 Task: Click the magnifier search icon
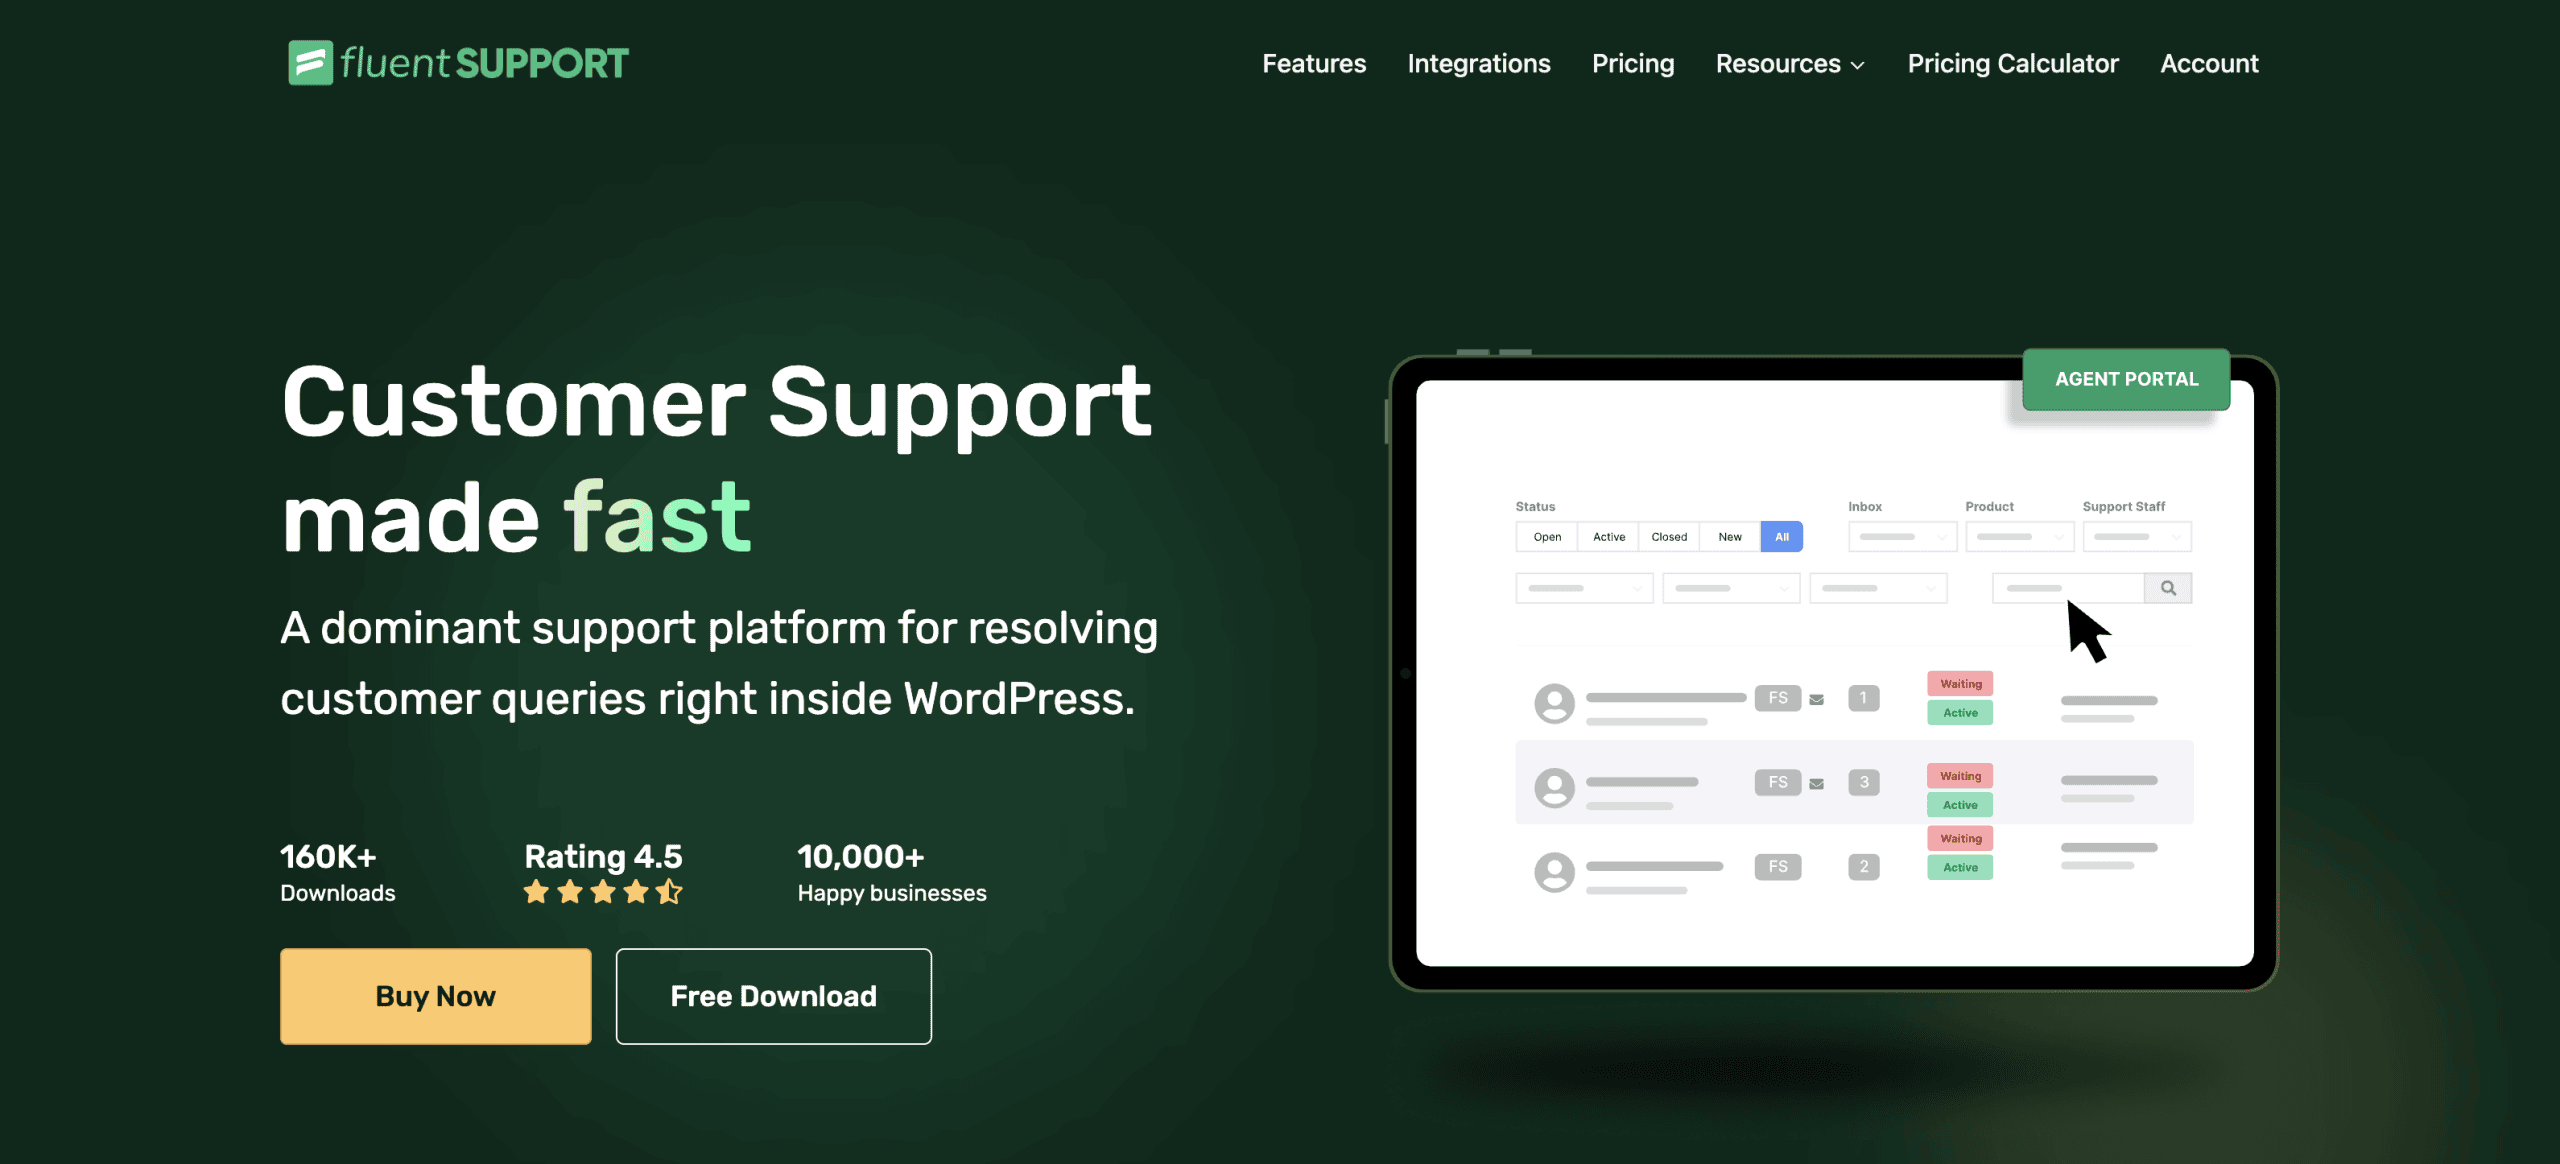click(2168, 588)
